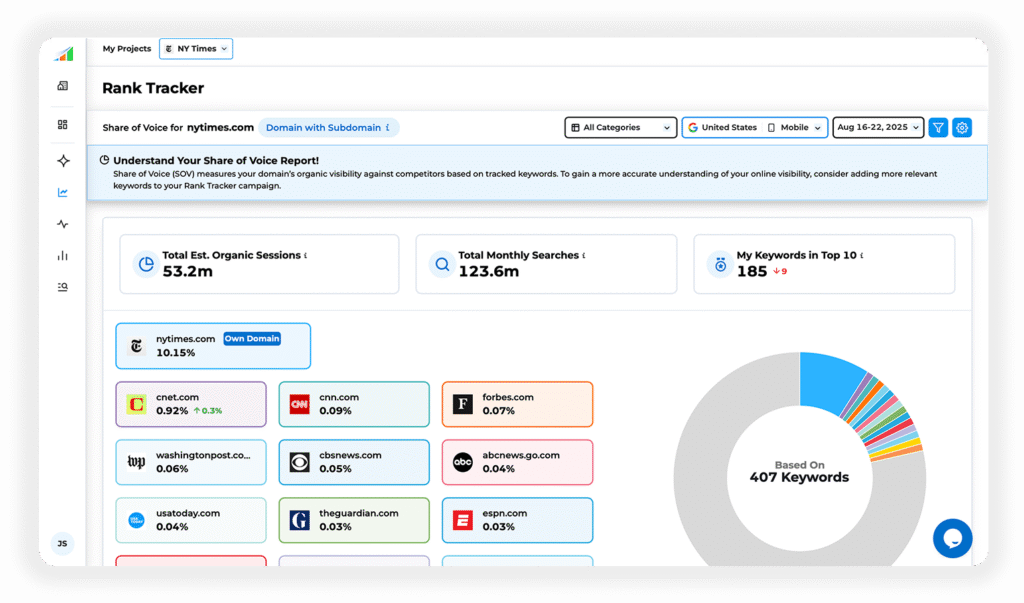Open the bar chart analytics sidebar icon

(63, 256)
